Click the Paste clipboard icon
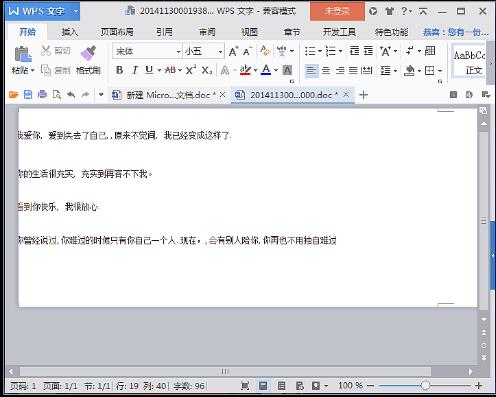The width and height of the screenshot is (496, 397). (x=23, y=54)
